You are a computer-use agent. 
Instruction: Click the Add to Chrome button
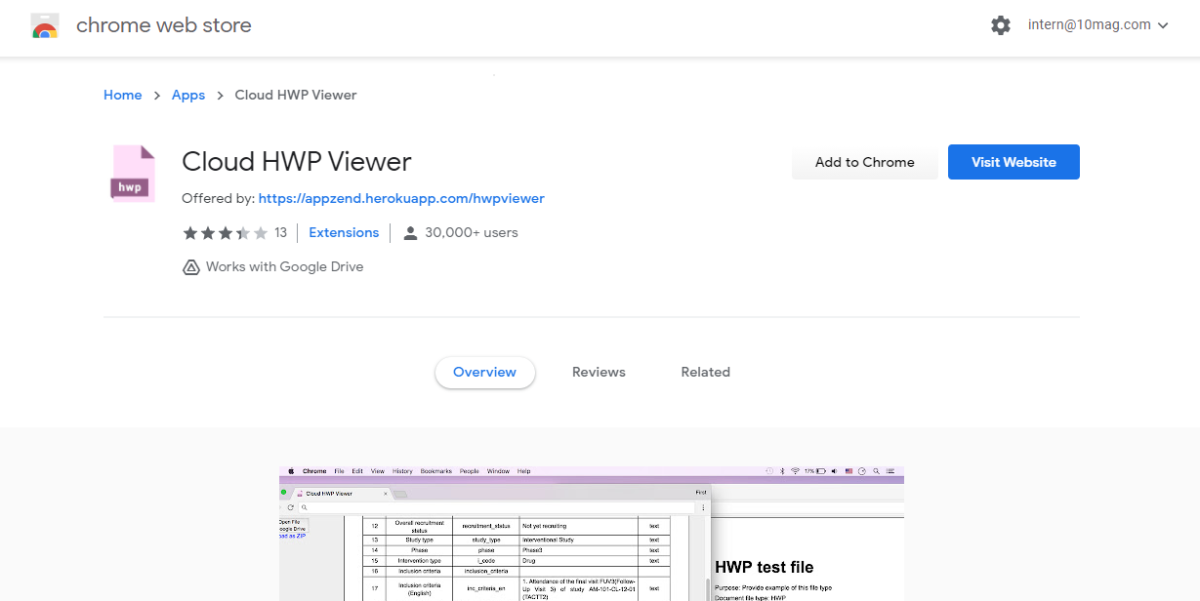click(x=865, y=162)
